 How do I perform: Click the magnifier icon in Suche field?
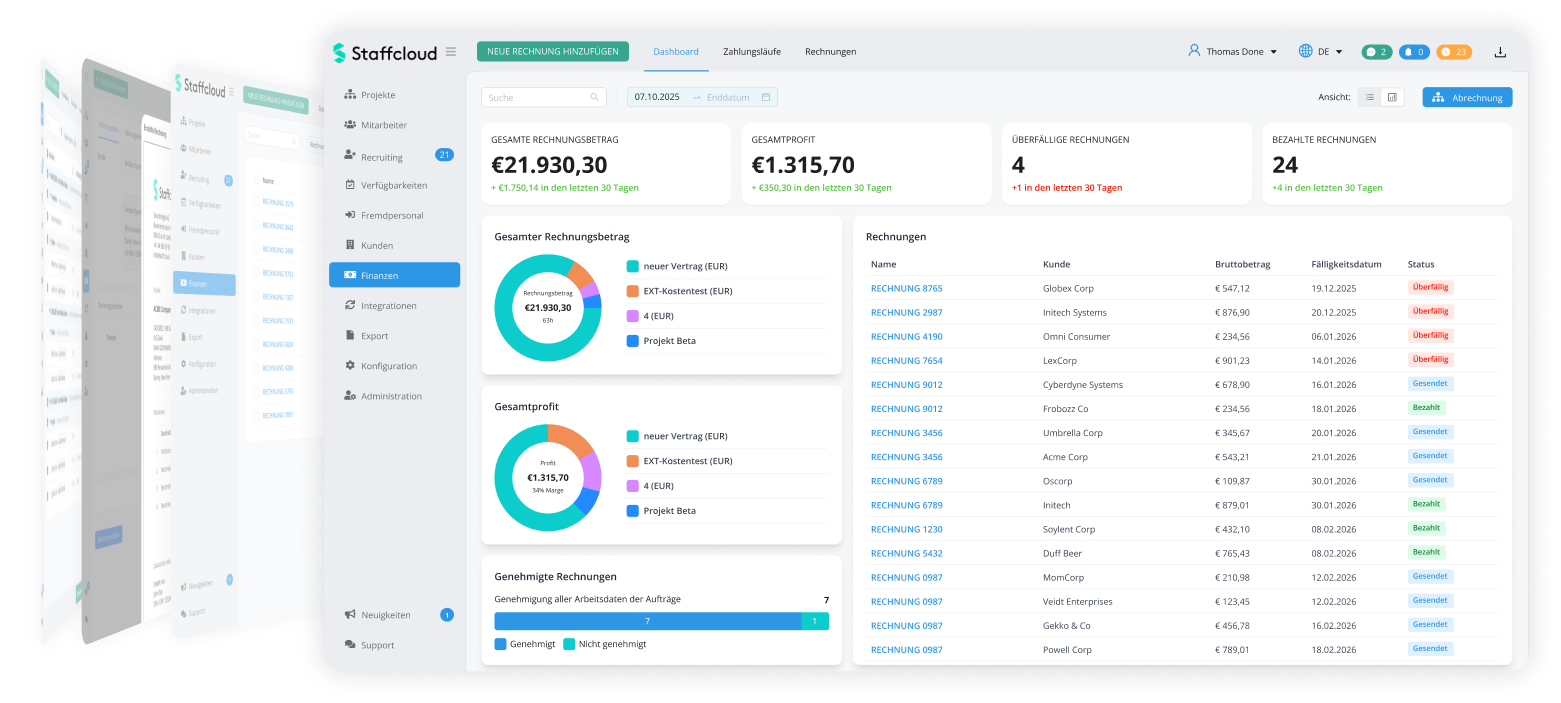[594, 97]
